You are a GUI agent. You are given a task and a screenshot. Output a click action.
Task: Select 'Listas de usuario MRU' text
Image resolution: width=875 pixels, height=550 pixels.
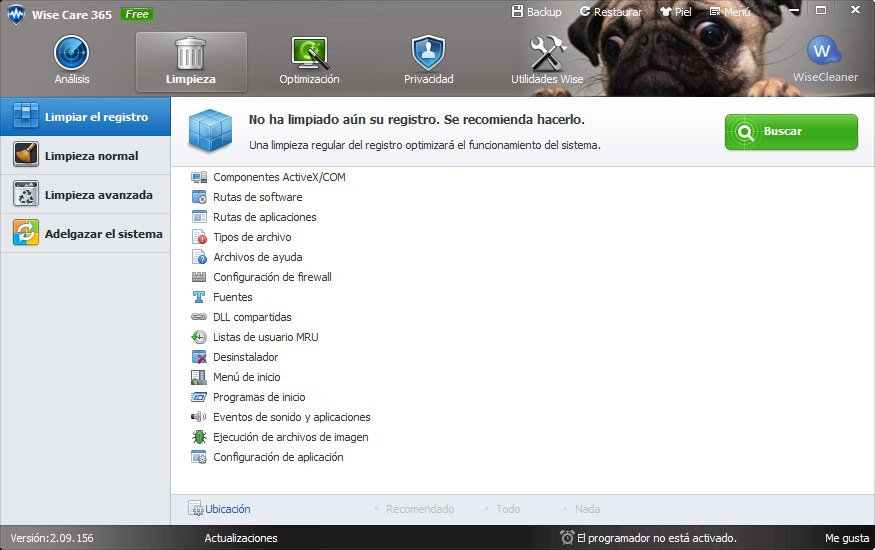(266, 337)
